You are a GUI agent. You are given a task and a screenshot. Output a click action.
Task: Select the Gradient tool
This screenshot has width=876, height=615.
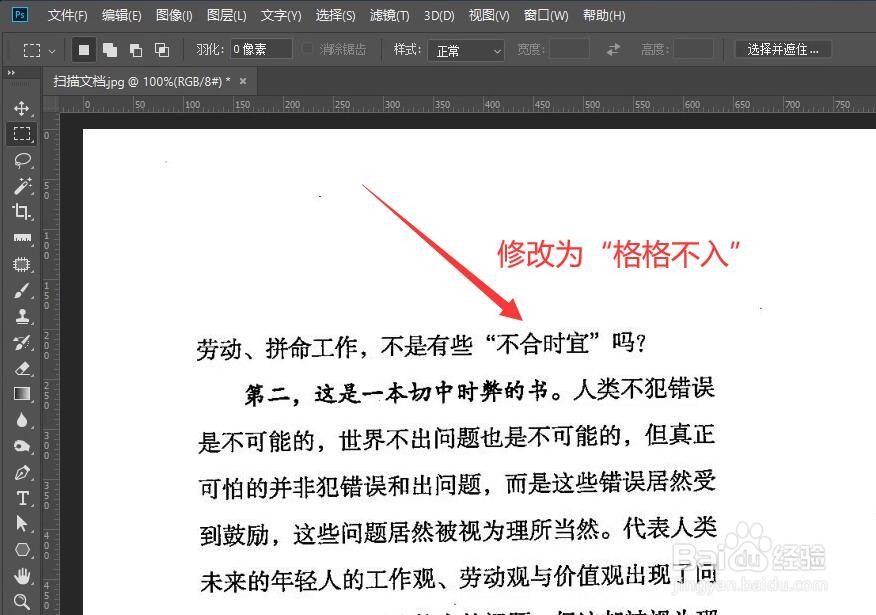(x=22, y=394)
